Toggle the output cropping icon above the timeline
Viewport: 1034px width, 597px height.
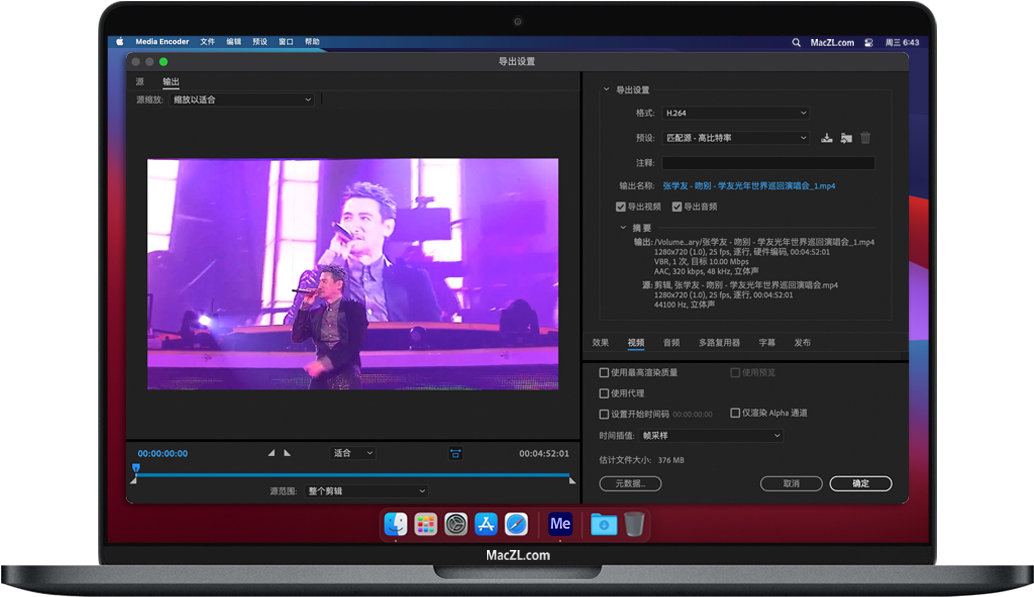[x=455, y=453]
